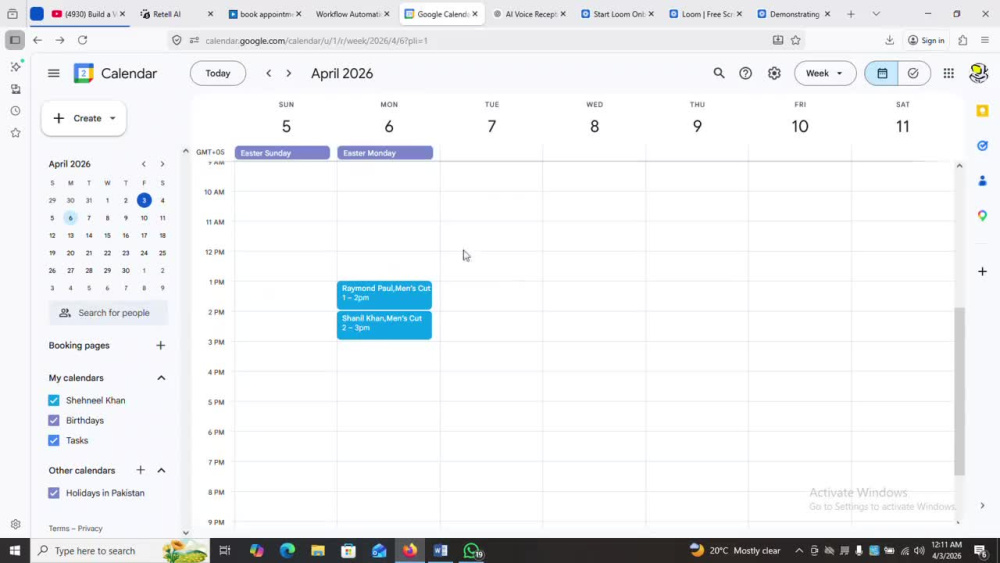Open the Create dropdown arrow
Viewport: 1000px width, 563px height.
coord(113,118)
